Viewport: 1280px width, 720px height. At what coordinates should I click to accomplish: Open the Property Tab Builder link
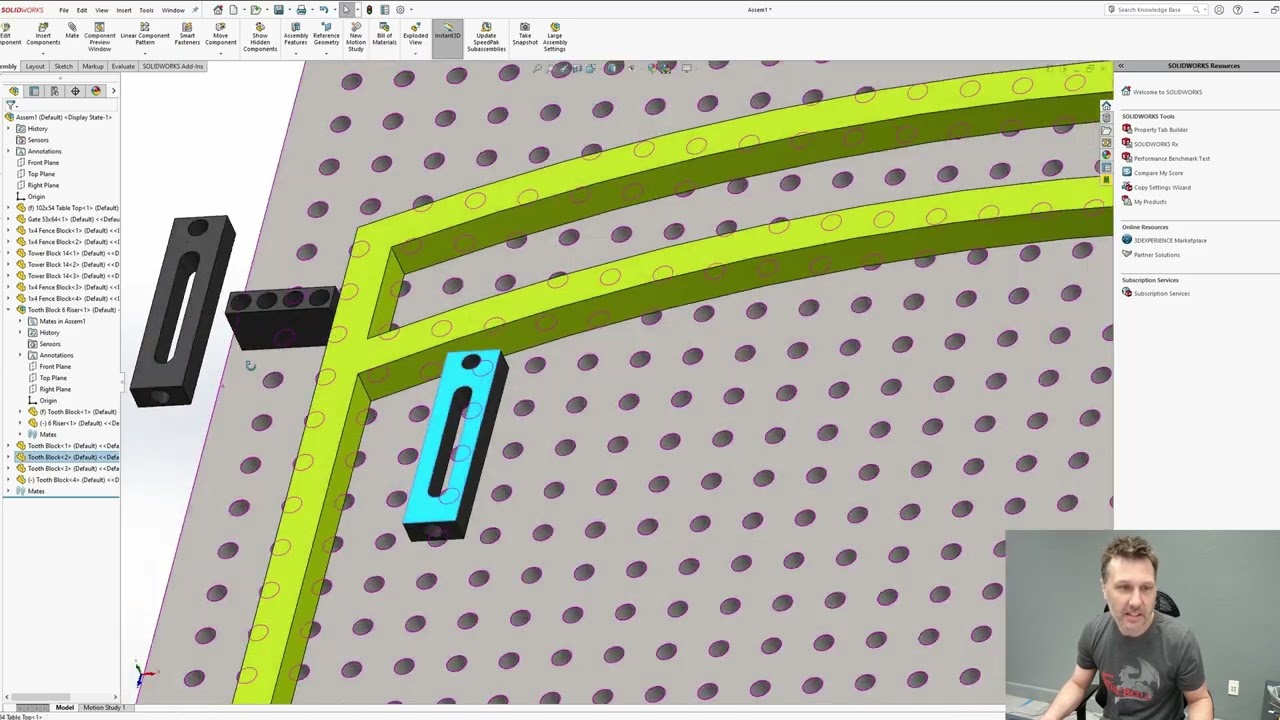click(1161, 130)
